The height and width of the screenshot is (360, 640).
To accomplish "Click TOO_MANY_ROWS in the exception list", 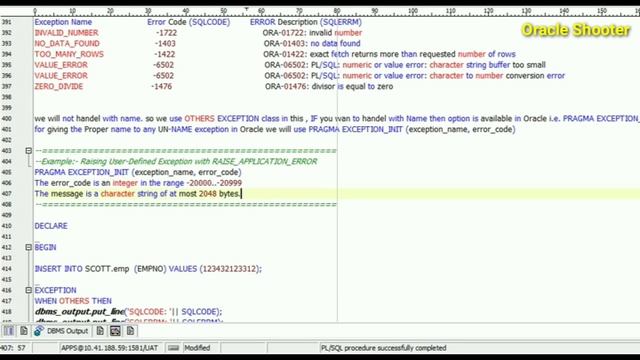I will (x=69, y=54).
